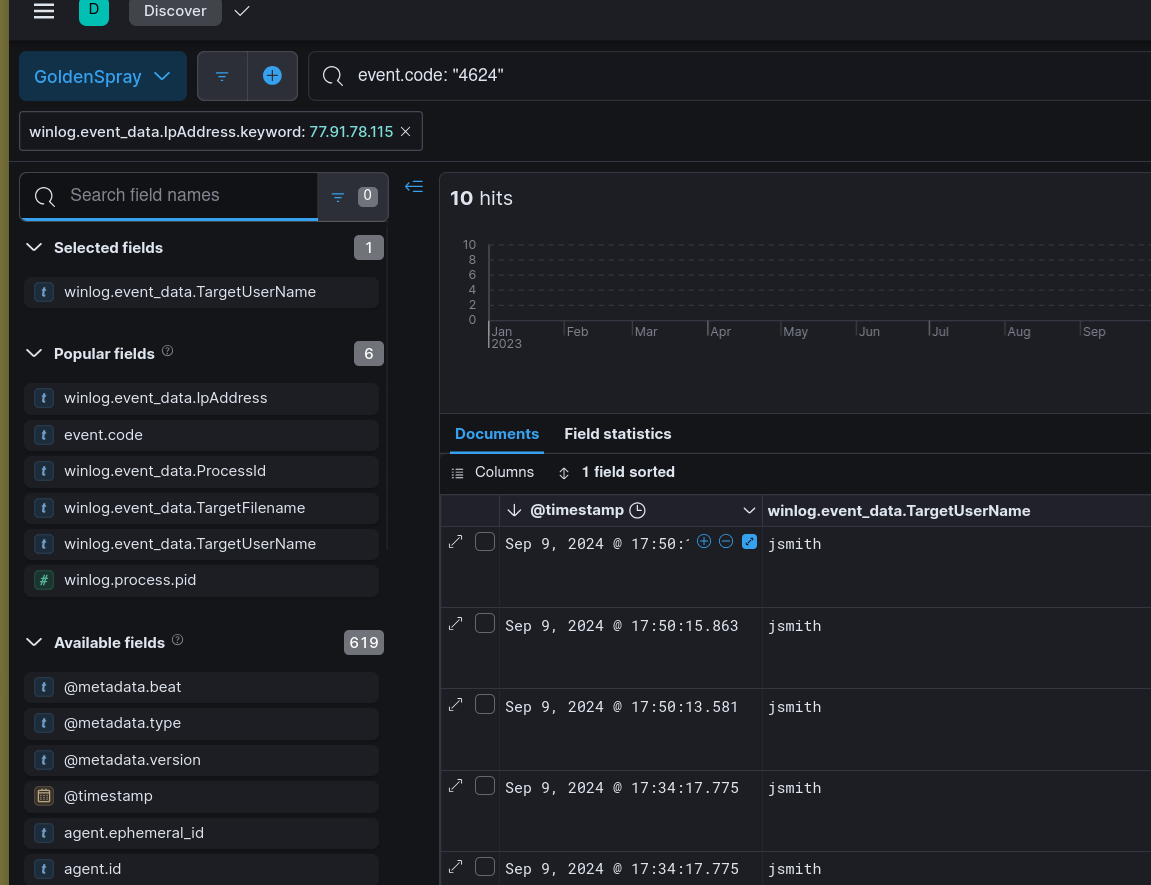Open the filter options menu beside GoldenSpray
The height and width of the screenshot is (885, 1151).
point(222,76)
